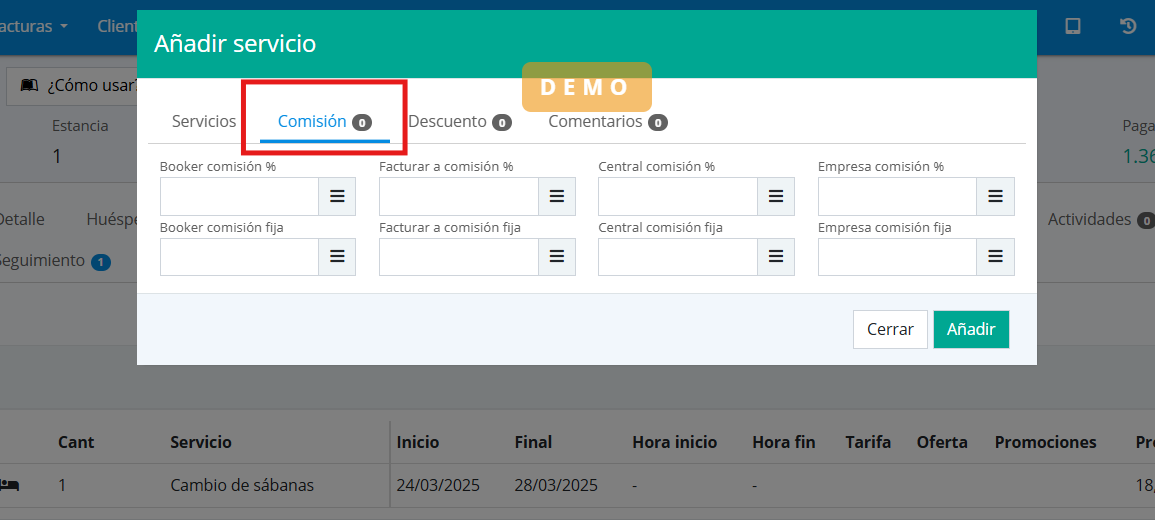The image size is (1155, 520).
Task: Click the menu icon beside Central comisión fija
Action: click(x=776, y=257)
